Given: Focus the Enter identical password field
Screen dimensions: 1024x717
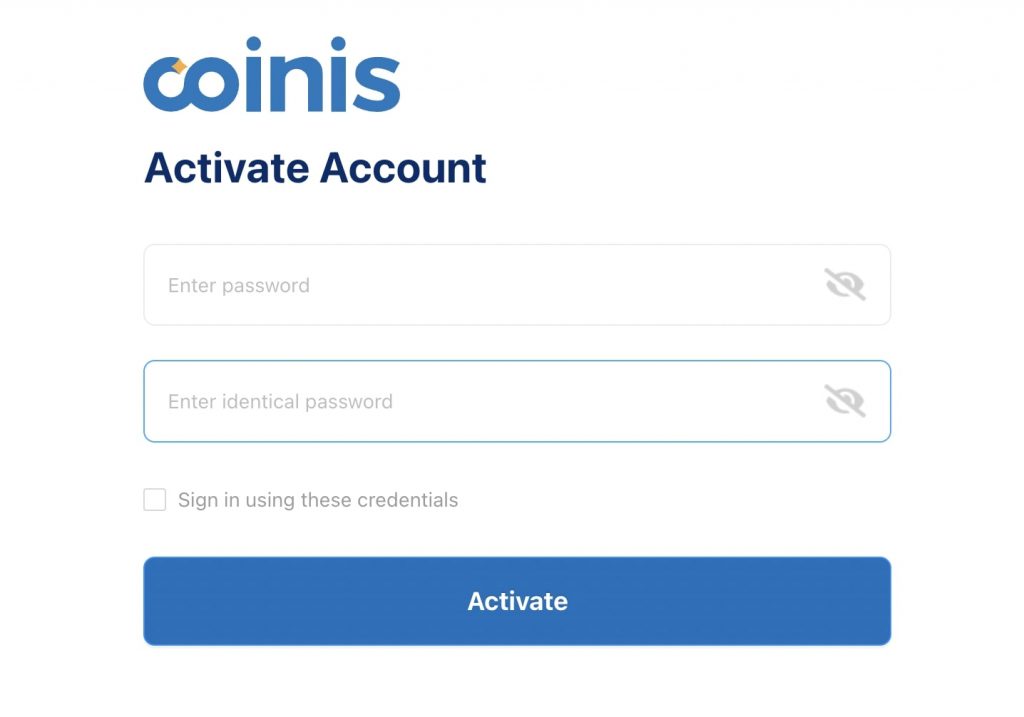Looking at the screenshot, I should (x=480, y=401).
